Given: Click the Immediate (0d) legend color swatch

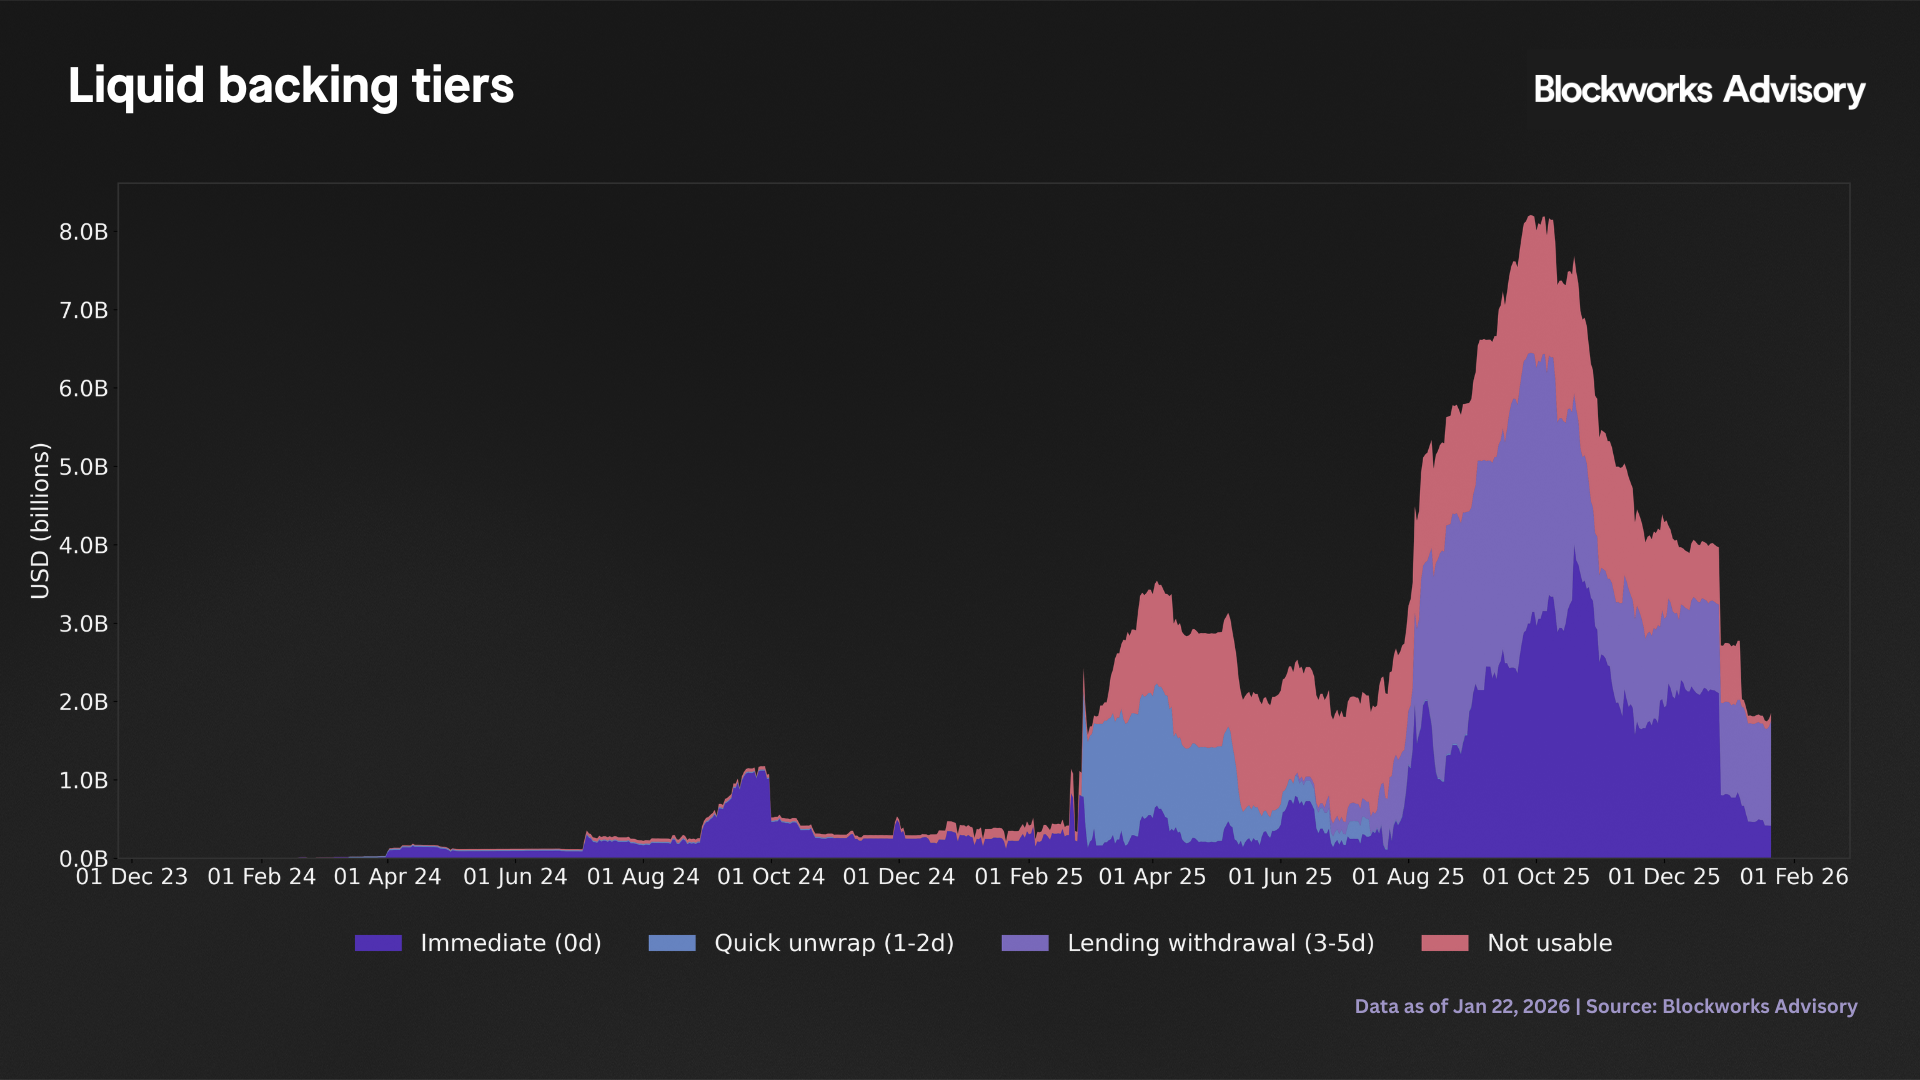Looking at the screenshot, I should pyautogui.click(x=378, y=943).
